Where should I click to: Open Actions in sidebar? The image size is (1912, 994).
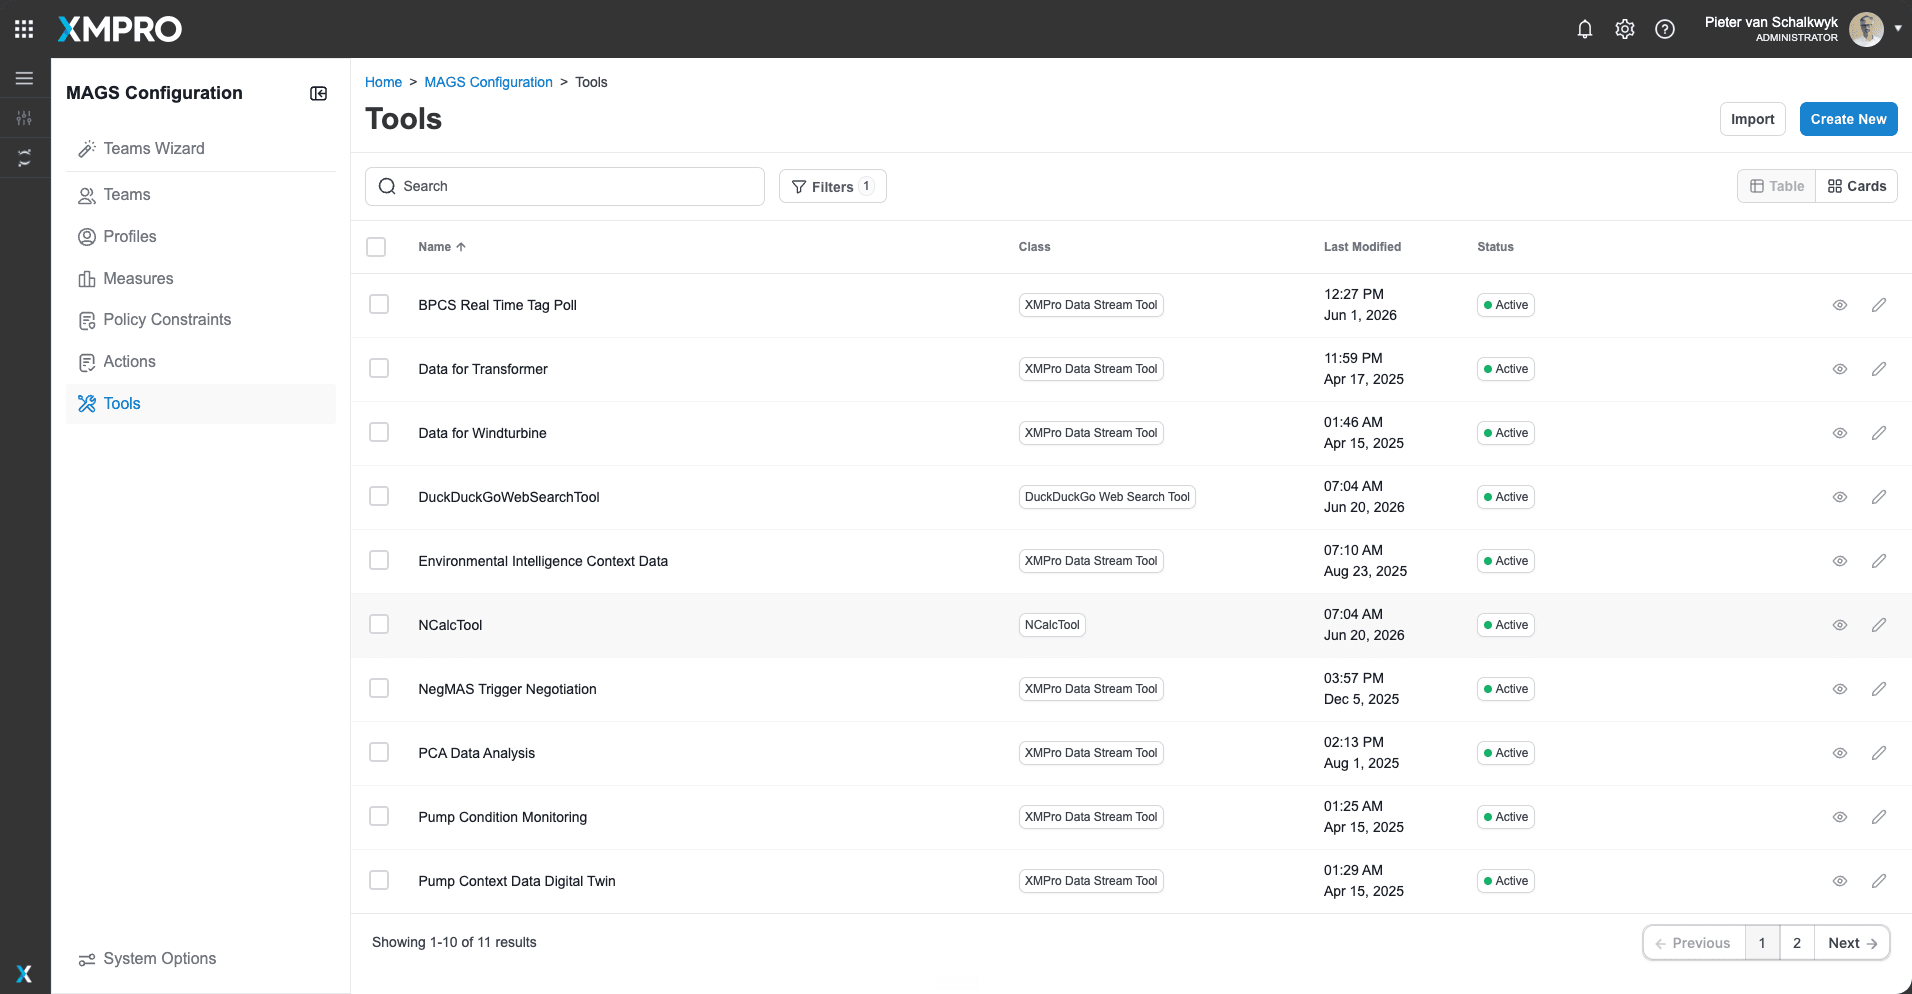point(200,362)
